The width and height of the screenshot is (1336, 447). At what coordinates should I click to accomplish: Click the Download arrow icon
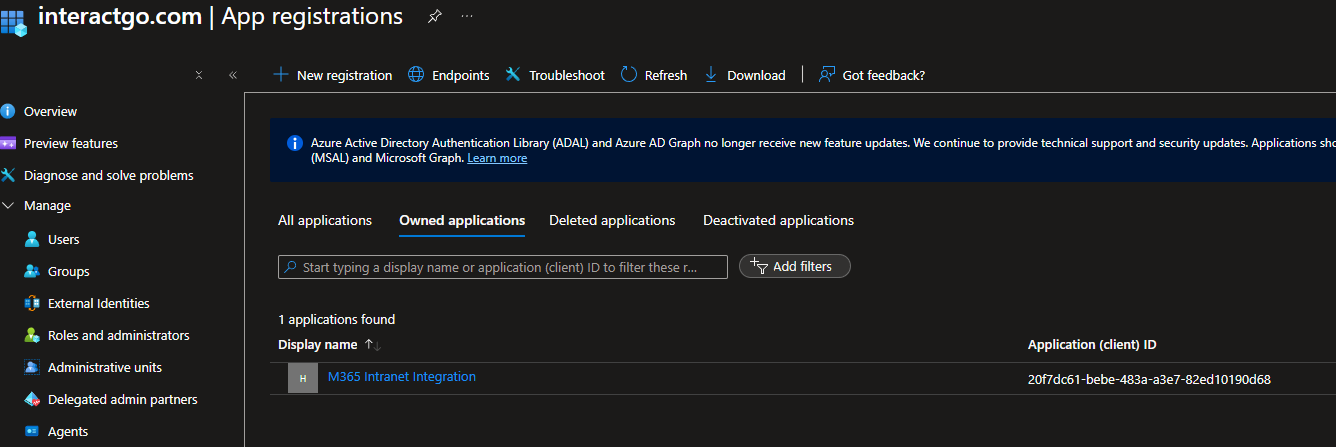tap(711, 75)
